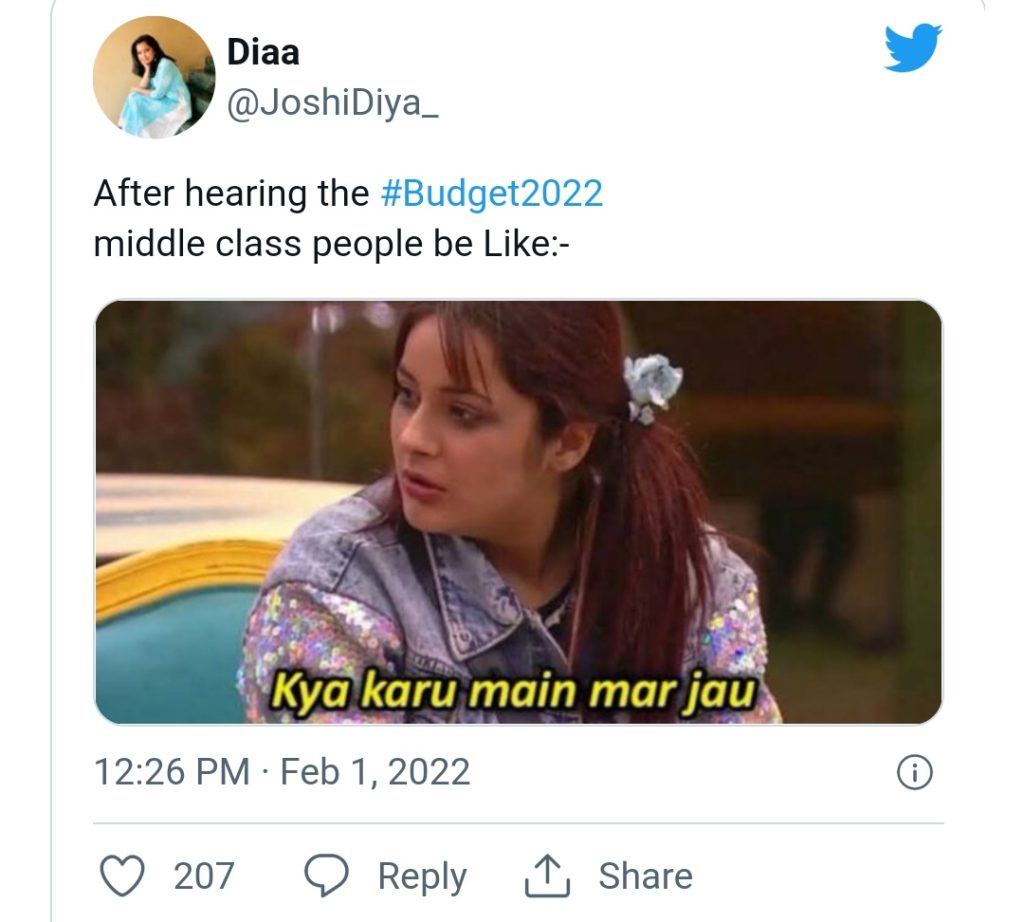Viewport: 1024px width, 922px height.
Task: Click the "Kya karu main mar jau" caption
Action: [x=513, y=692]
